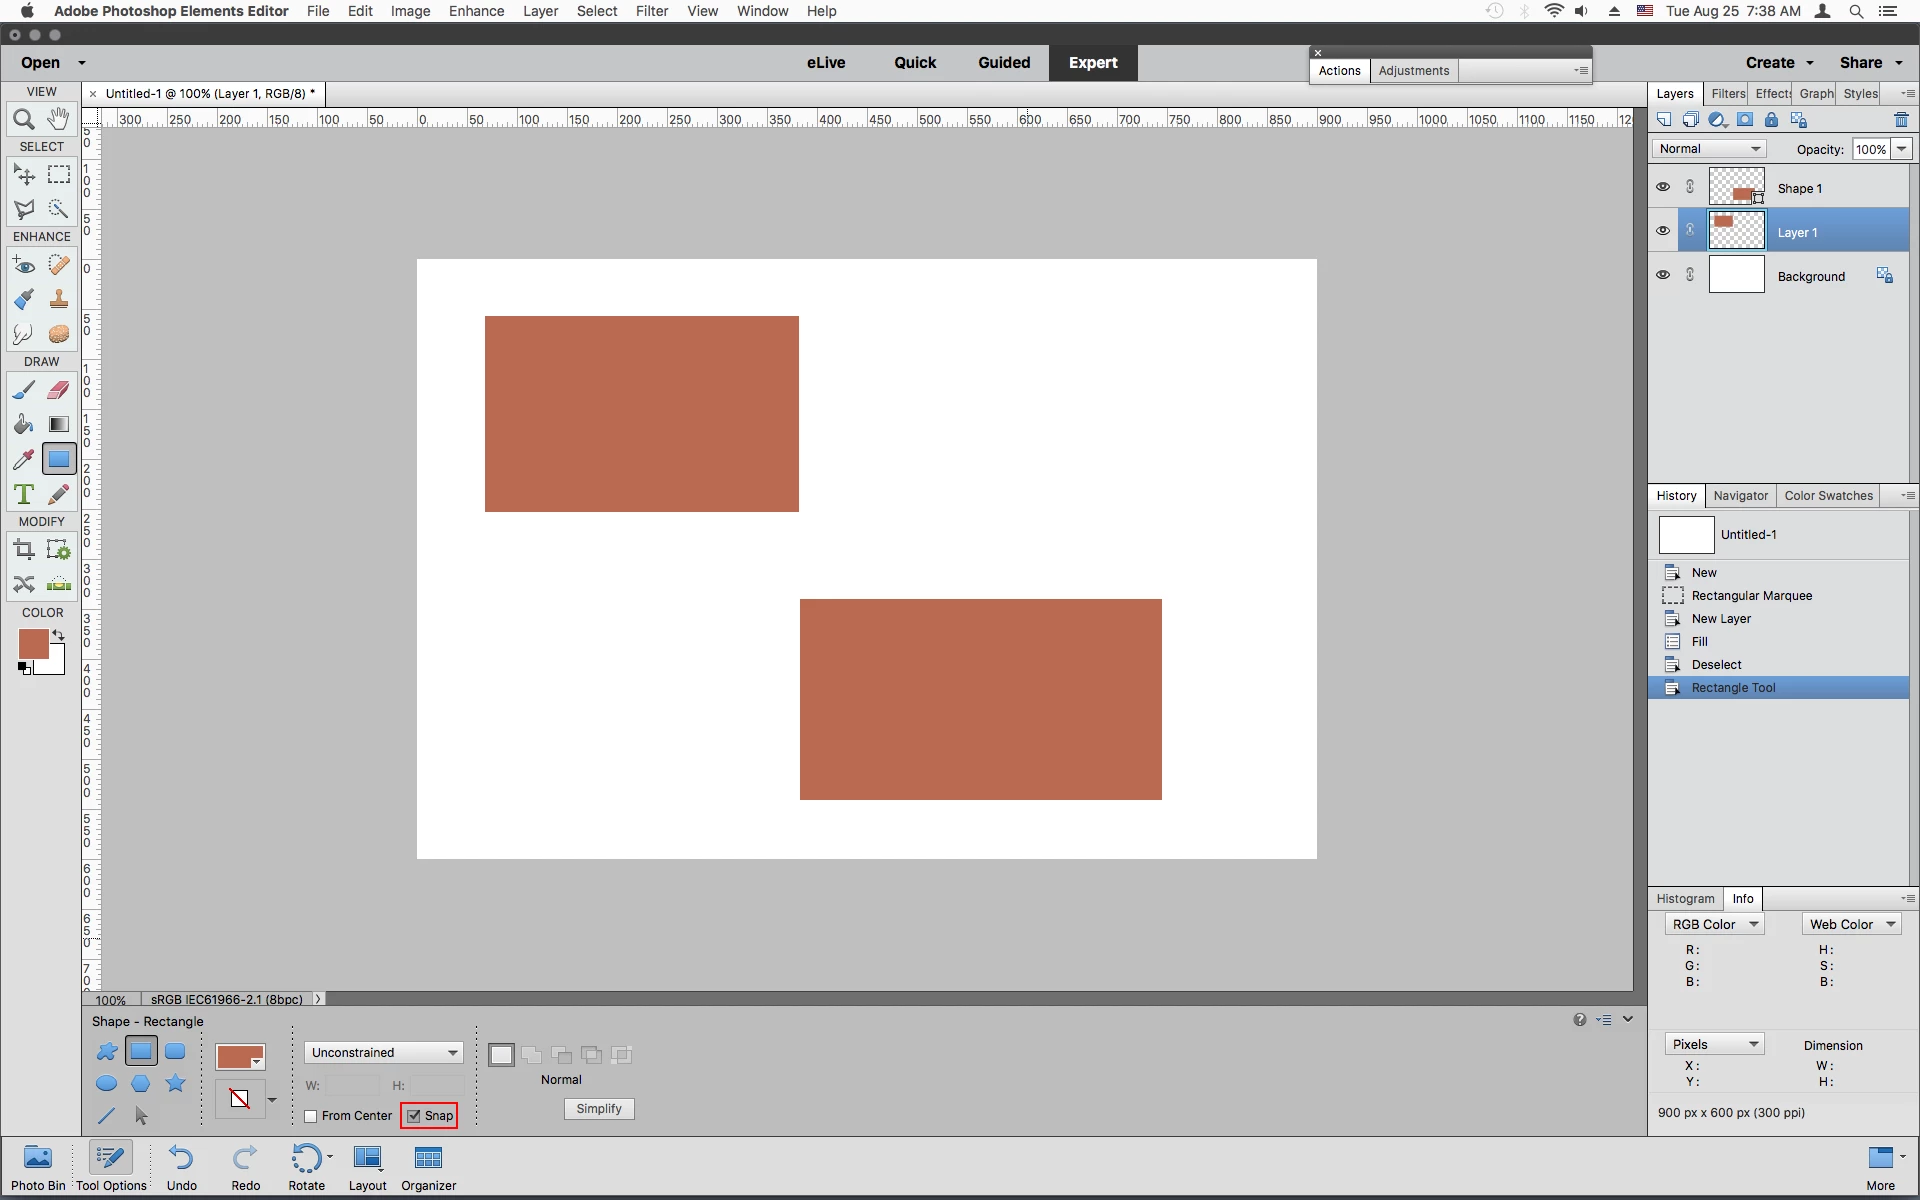Switch to Guided mode
The width and height of the screenshot is (1920, 1200).
1004,63
